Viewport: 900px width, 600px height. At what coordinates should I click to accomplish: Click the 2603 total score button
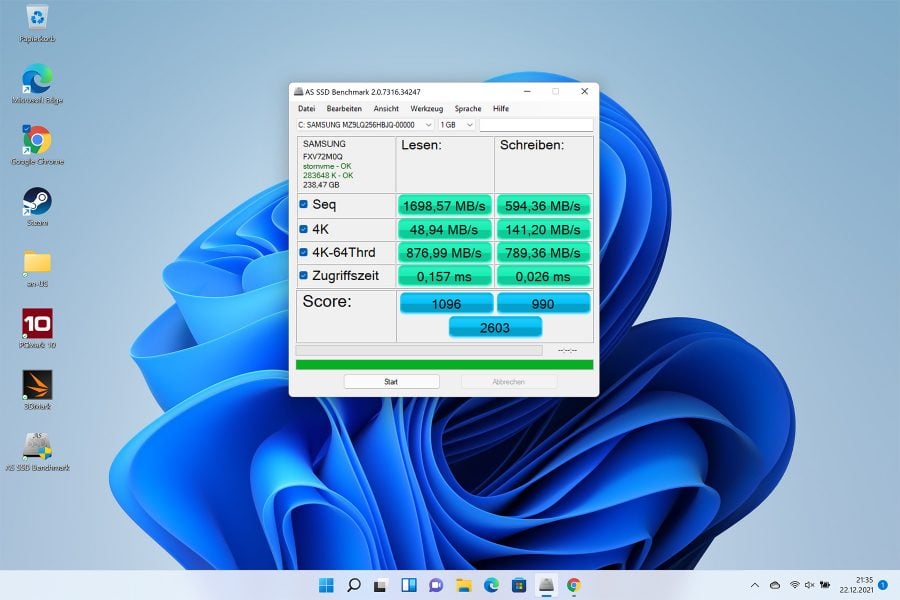click(x=495, y=327)
